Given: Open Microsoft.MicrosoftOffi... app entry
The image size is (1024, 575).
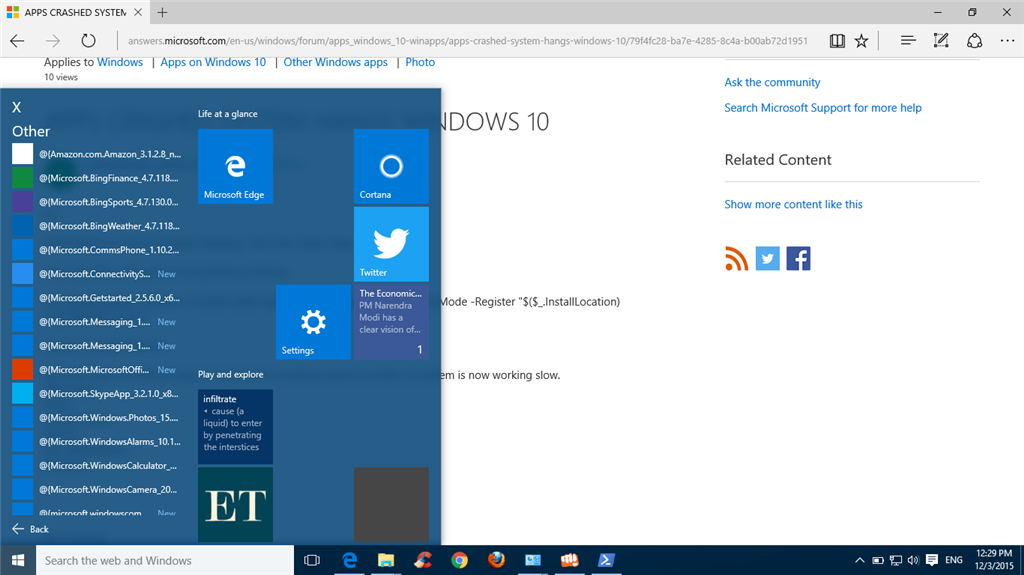Looking at the screenshot, I should click(x=97, y=370).
